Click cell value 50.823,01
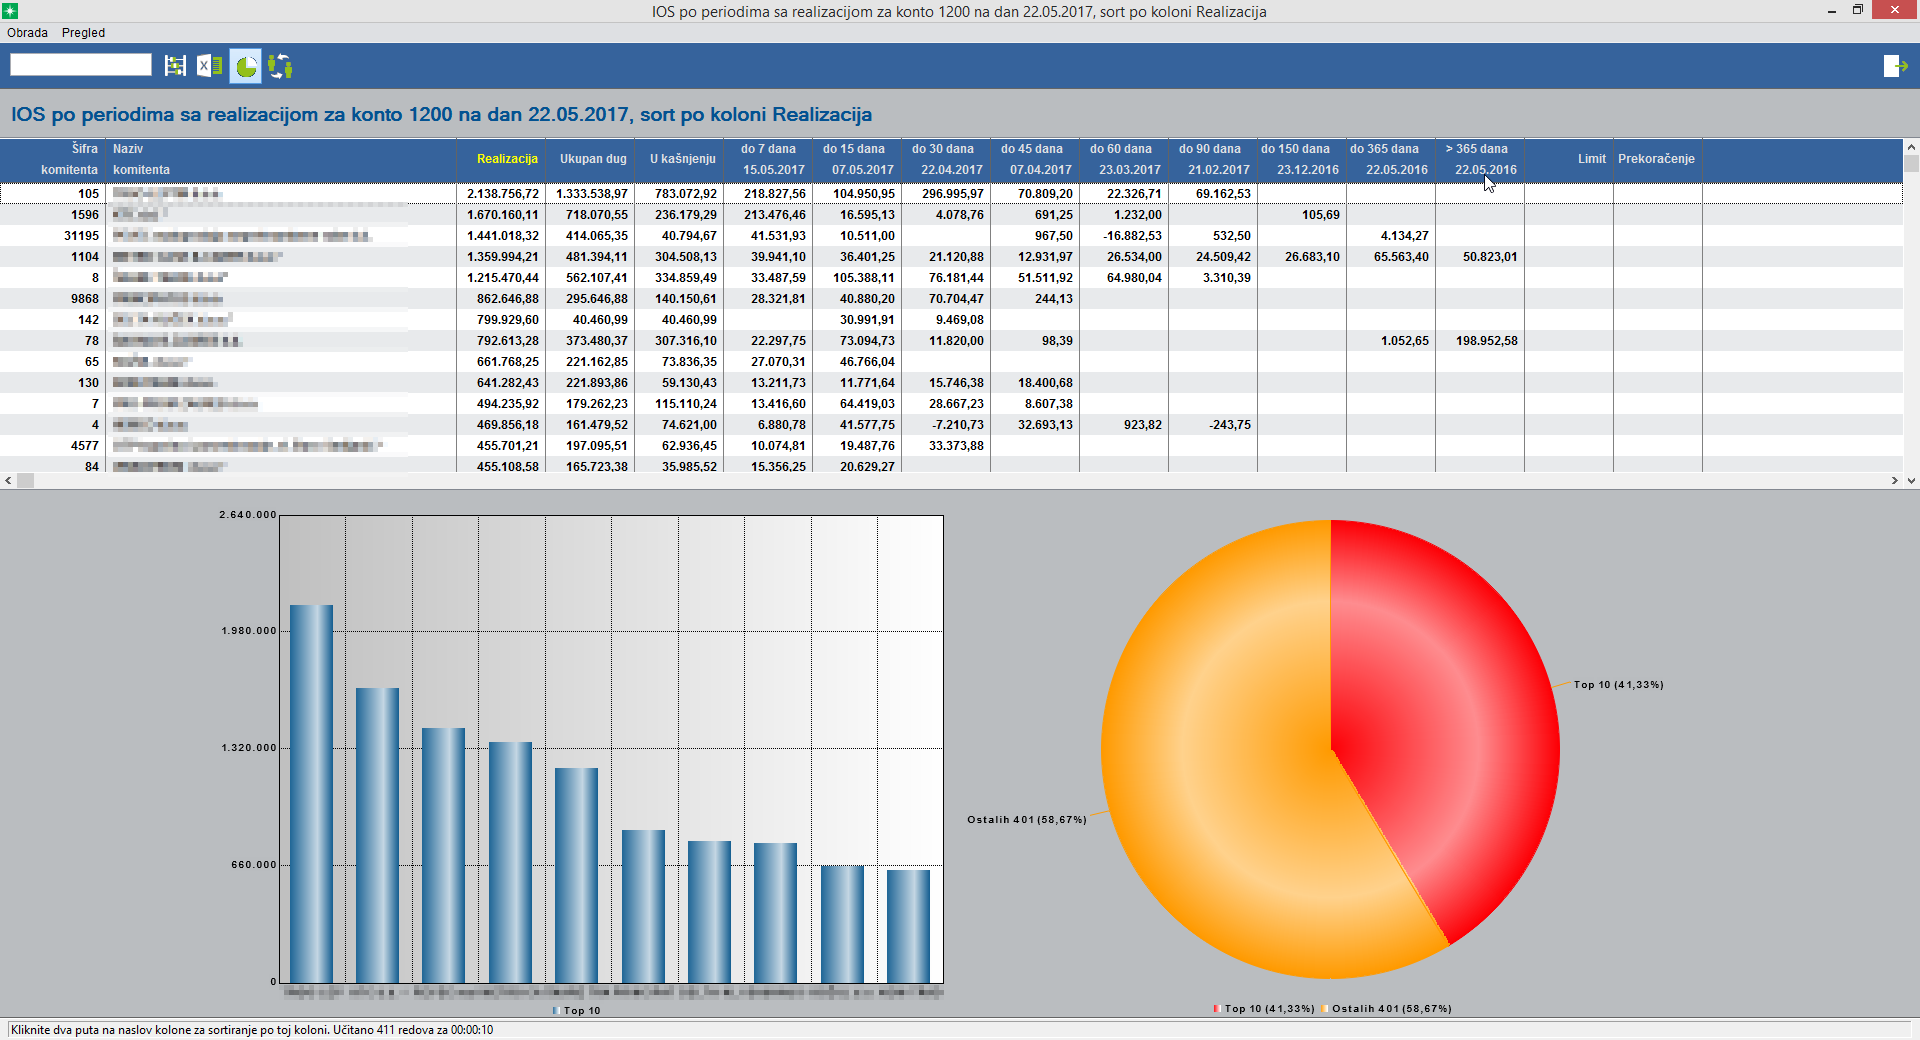This screenshot has height=1040, width=1920. coord(1490,257)
